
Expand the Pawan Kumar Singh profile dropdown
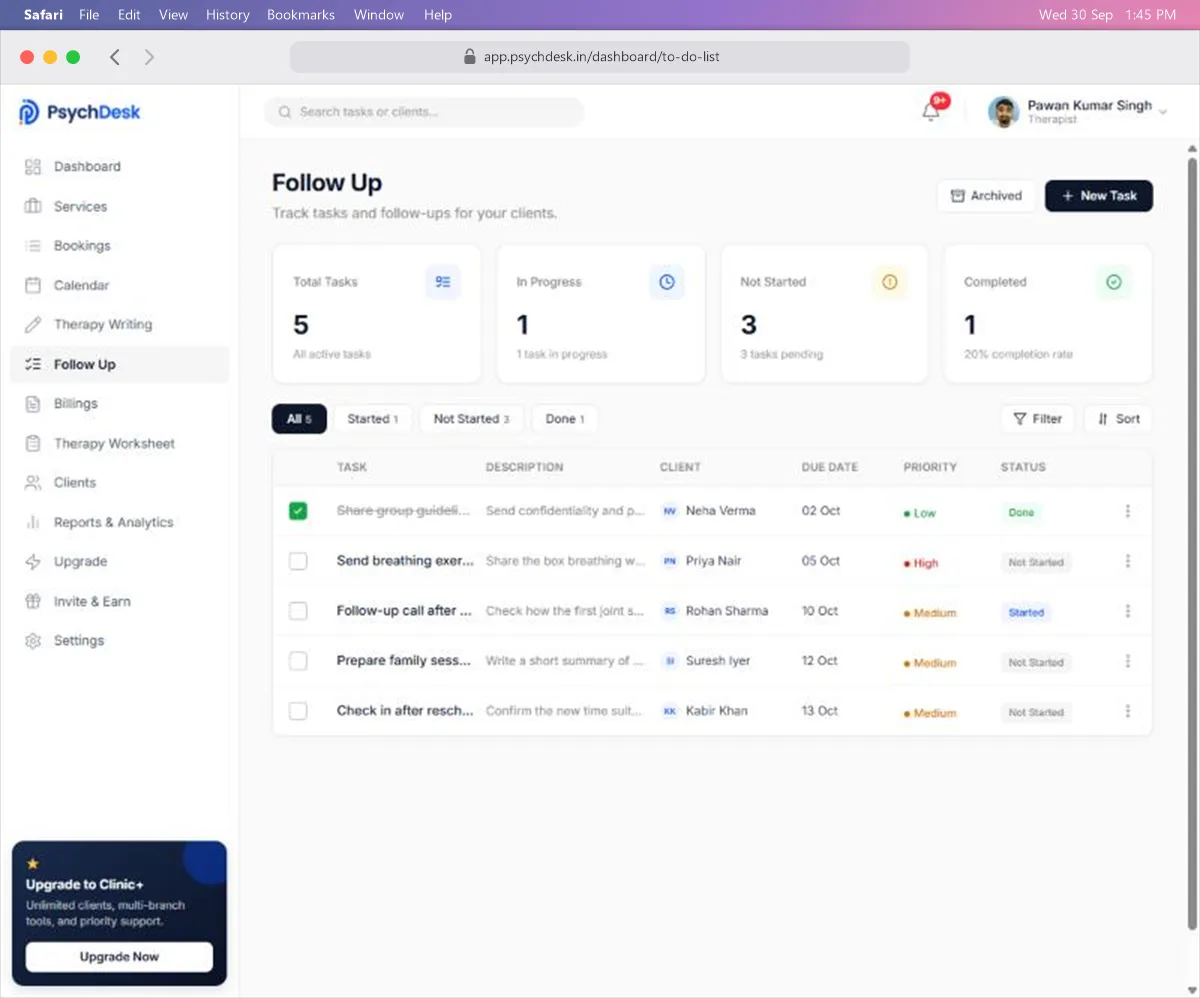(x=1163, y=112)
